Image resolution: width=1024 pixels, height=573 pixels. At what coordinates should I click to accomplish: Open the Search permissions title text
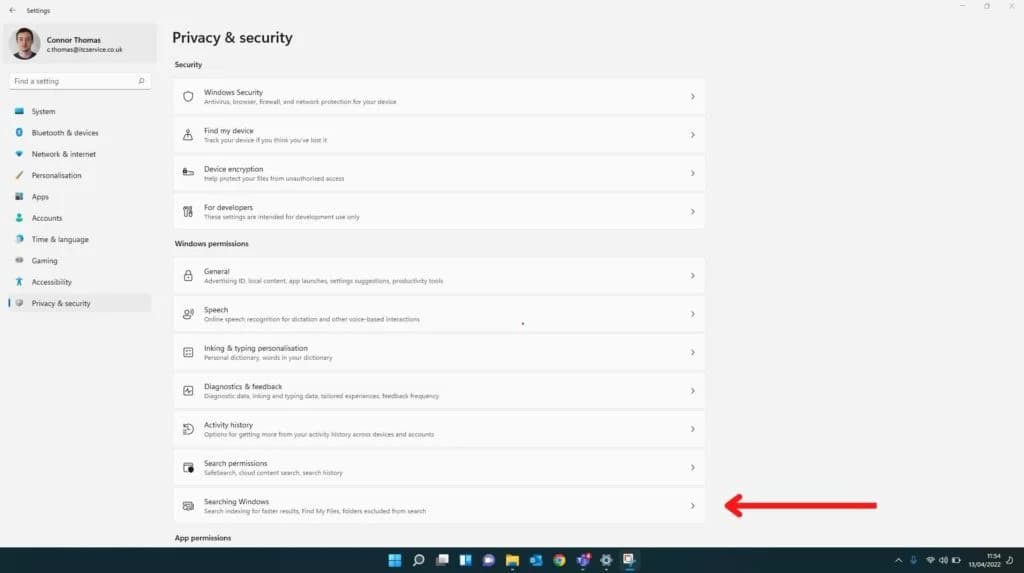point(235,463)
